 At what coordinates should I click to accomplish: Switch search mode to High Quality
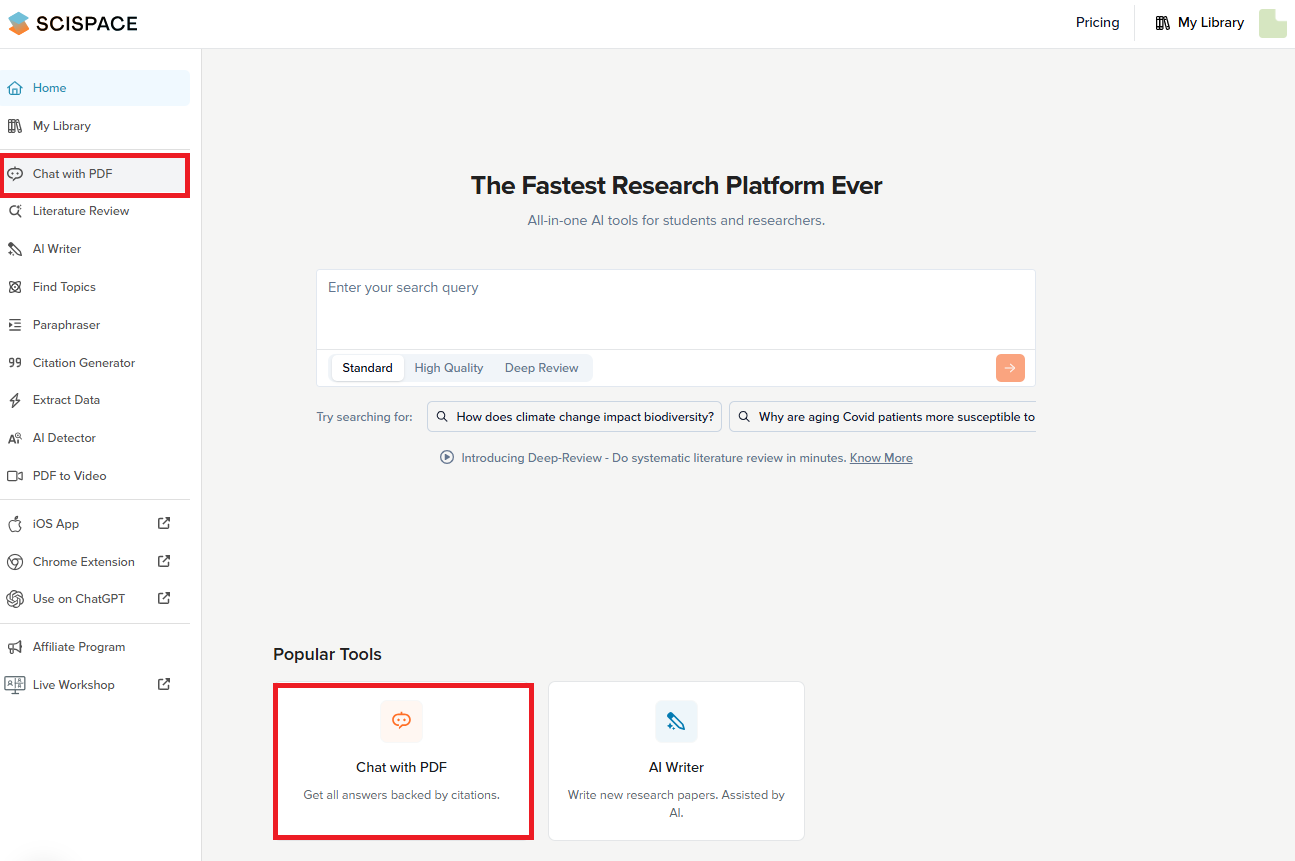click(449, 368)
